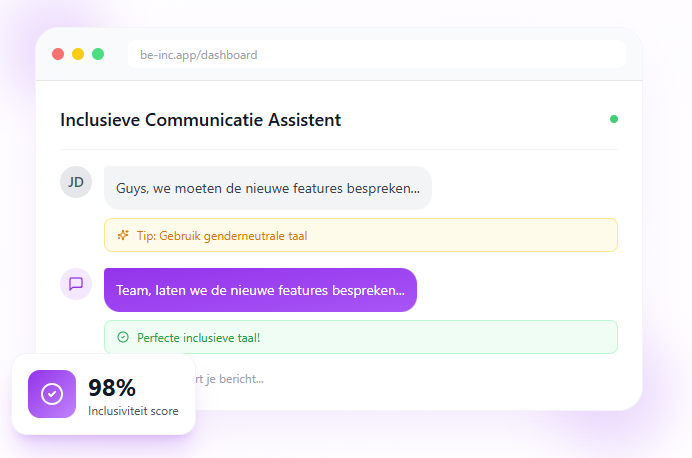Screen dimensions: 692x458
Task: Select the "Guys, we moeten" message bubble
Action: coord(268,188)
